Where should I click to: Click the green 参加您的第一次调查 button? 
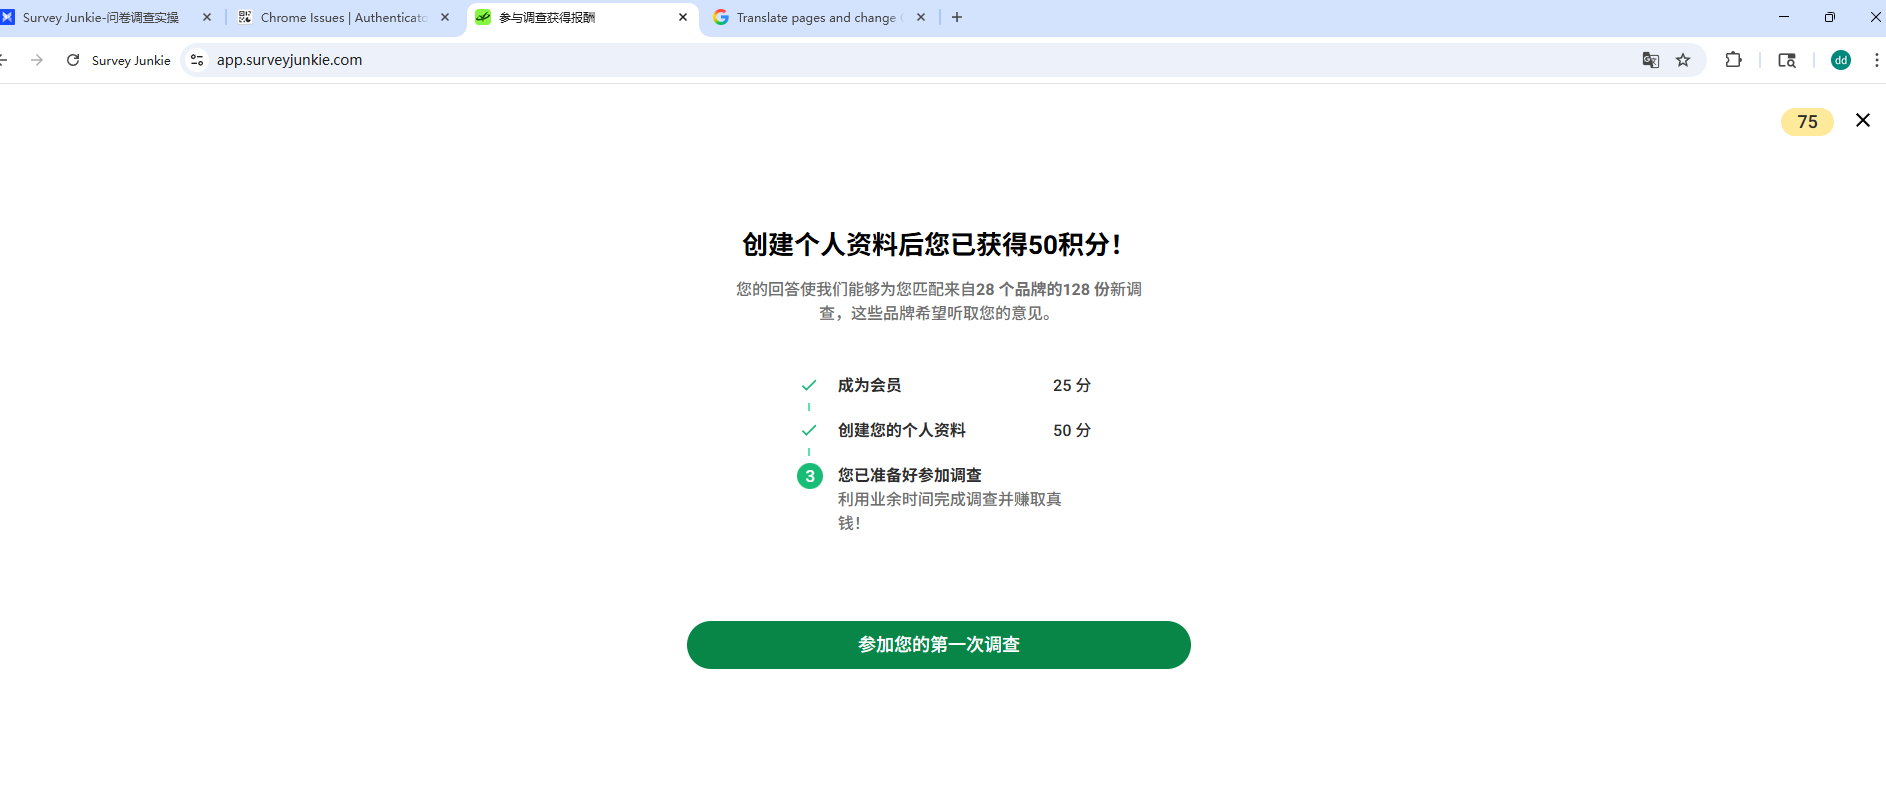point(938,645)
